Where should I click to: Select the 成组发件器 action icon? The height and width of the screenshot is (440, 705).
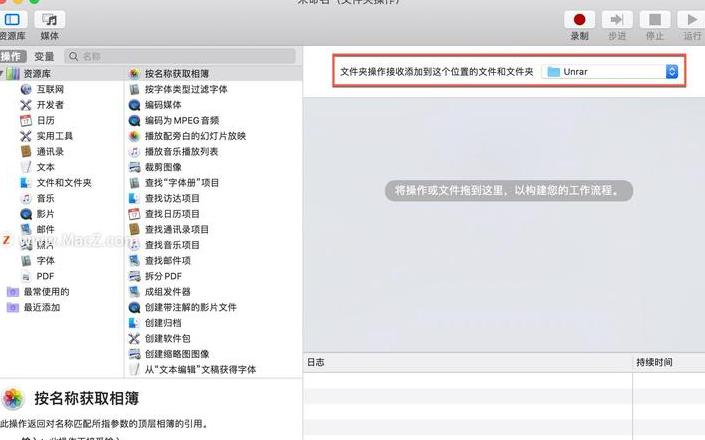tap(134, 292)
